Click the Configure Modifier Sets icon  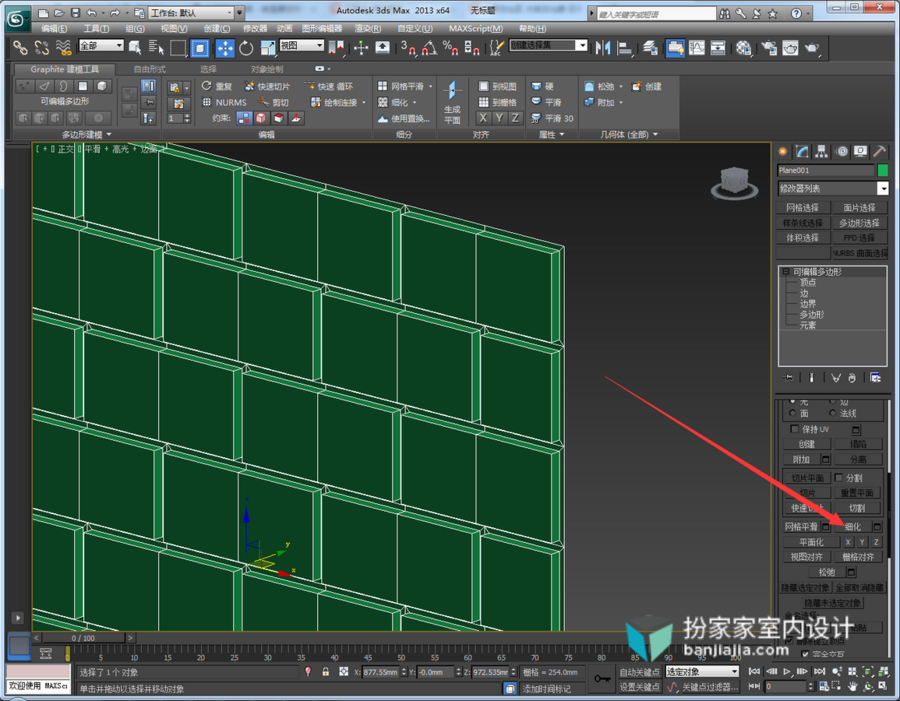875,377
